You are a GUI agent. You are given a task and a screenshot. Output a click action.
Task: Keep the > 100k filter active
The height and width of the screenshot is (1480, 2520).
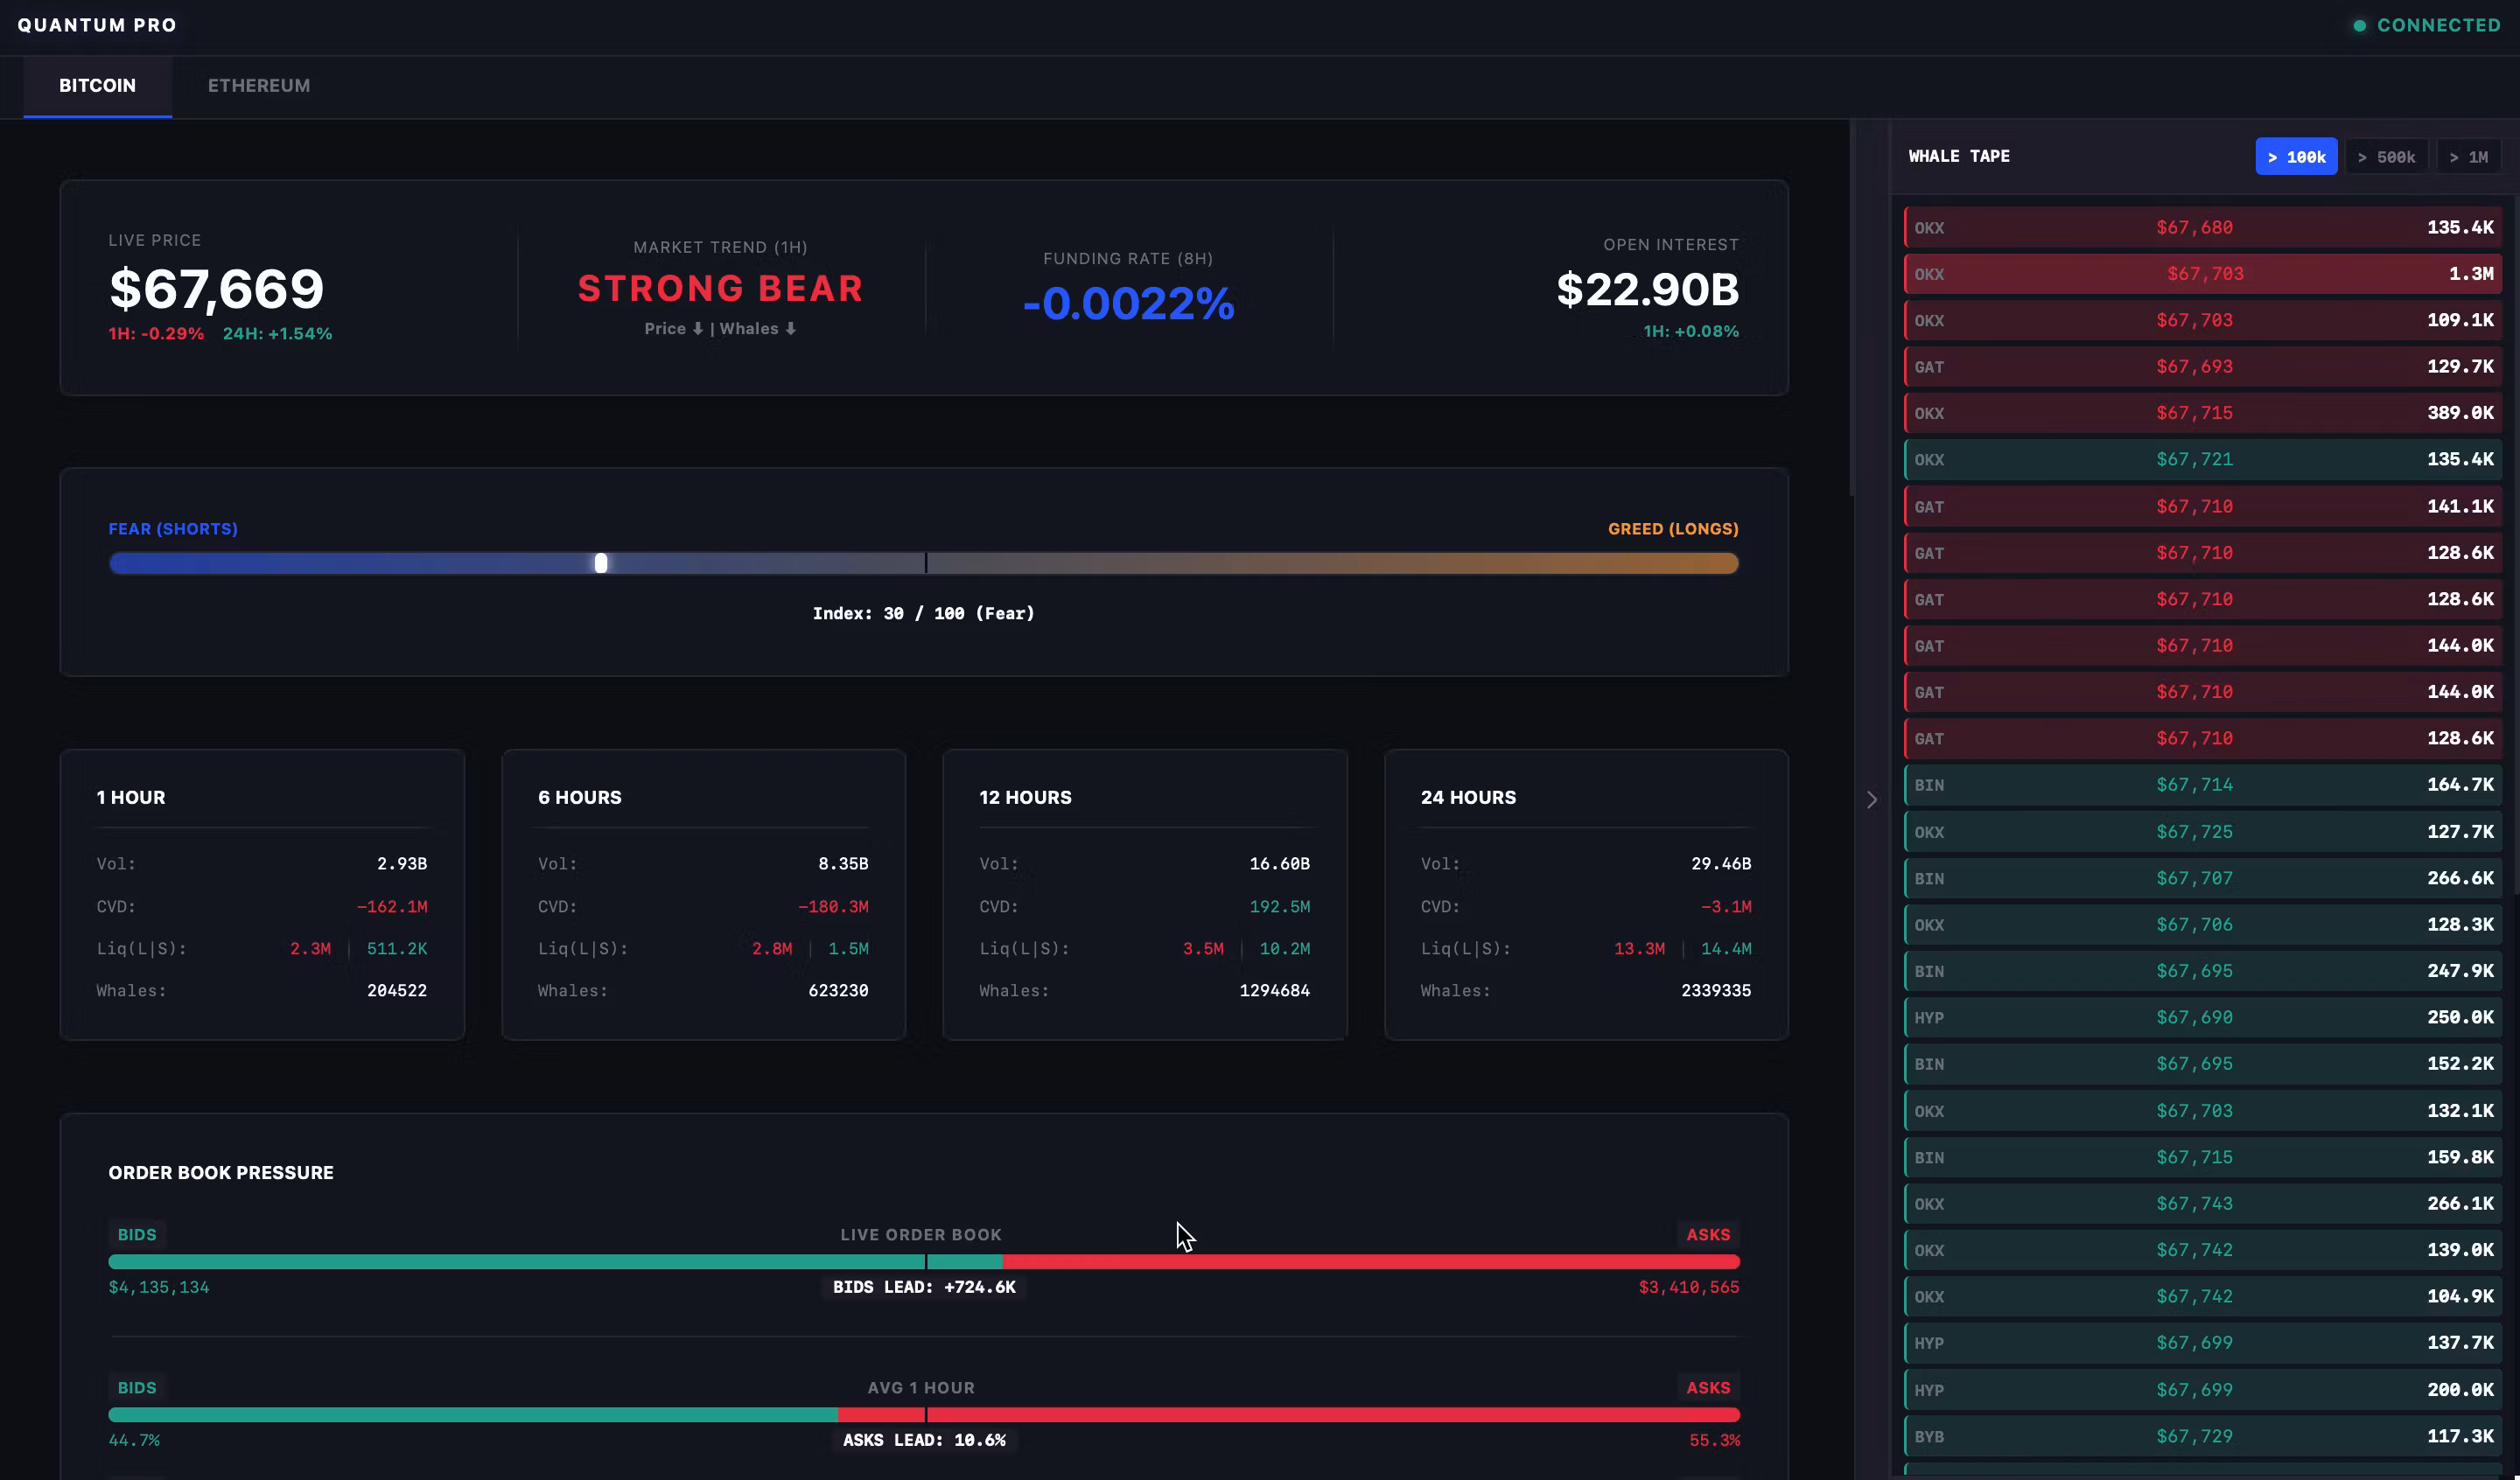click(x=2296, y=156)
